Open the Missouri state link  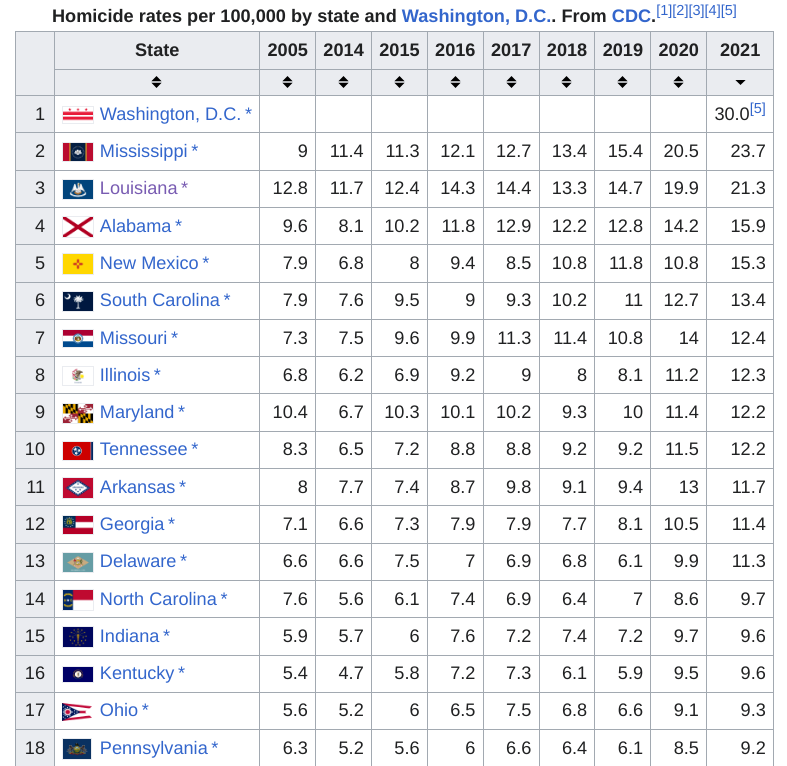pos(134,338)
